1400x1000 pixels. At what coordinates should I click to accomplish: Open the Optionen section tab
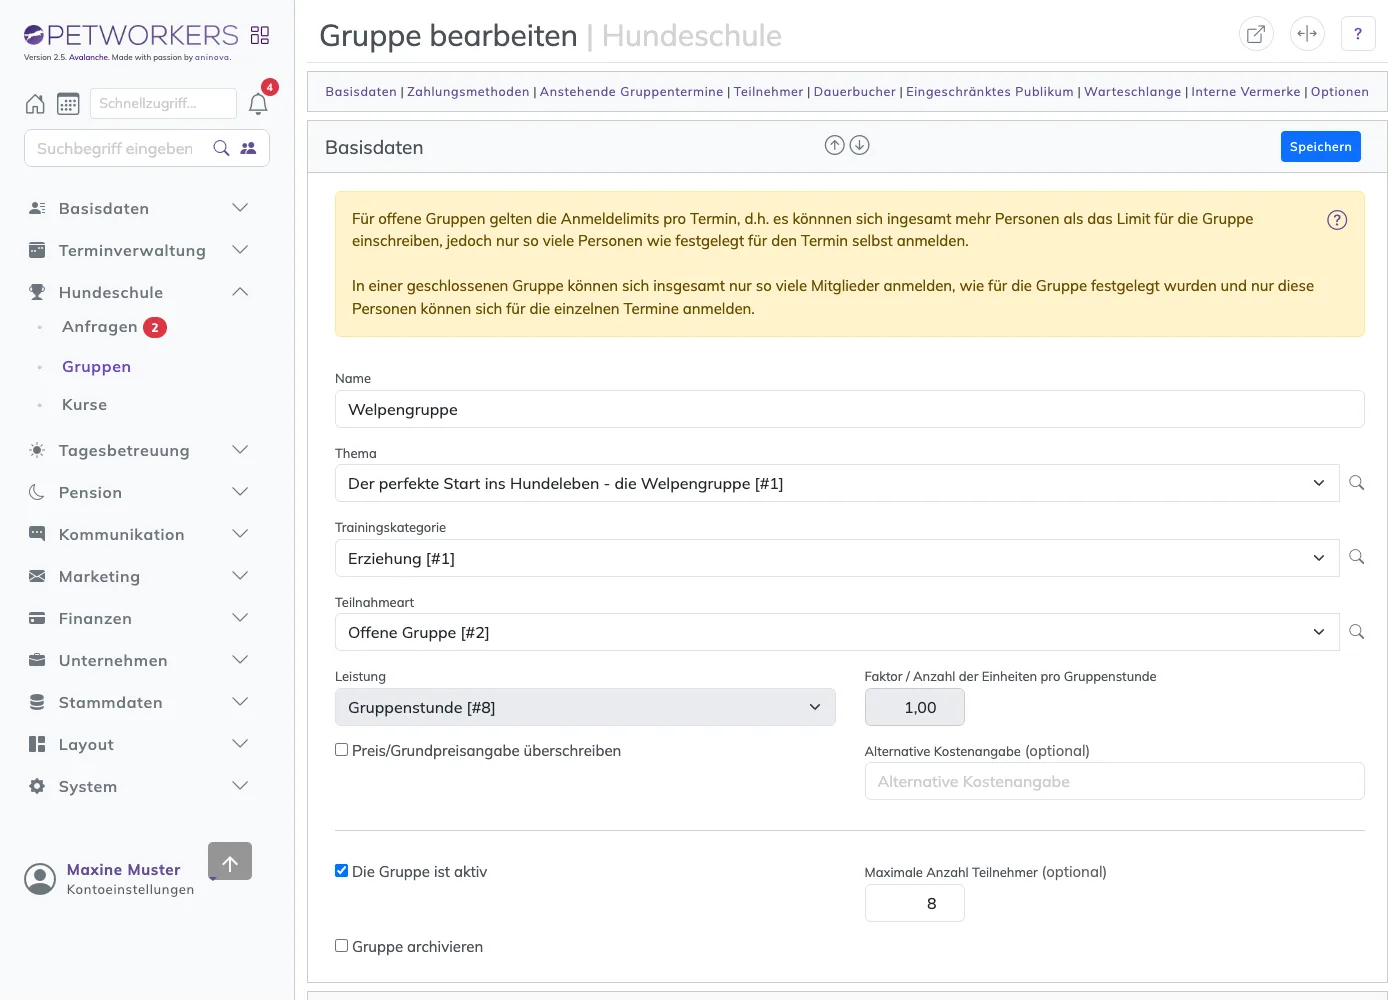coord(1339,92)
